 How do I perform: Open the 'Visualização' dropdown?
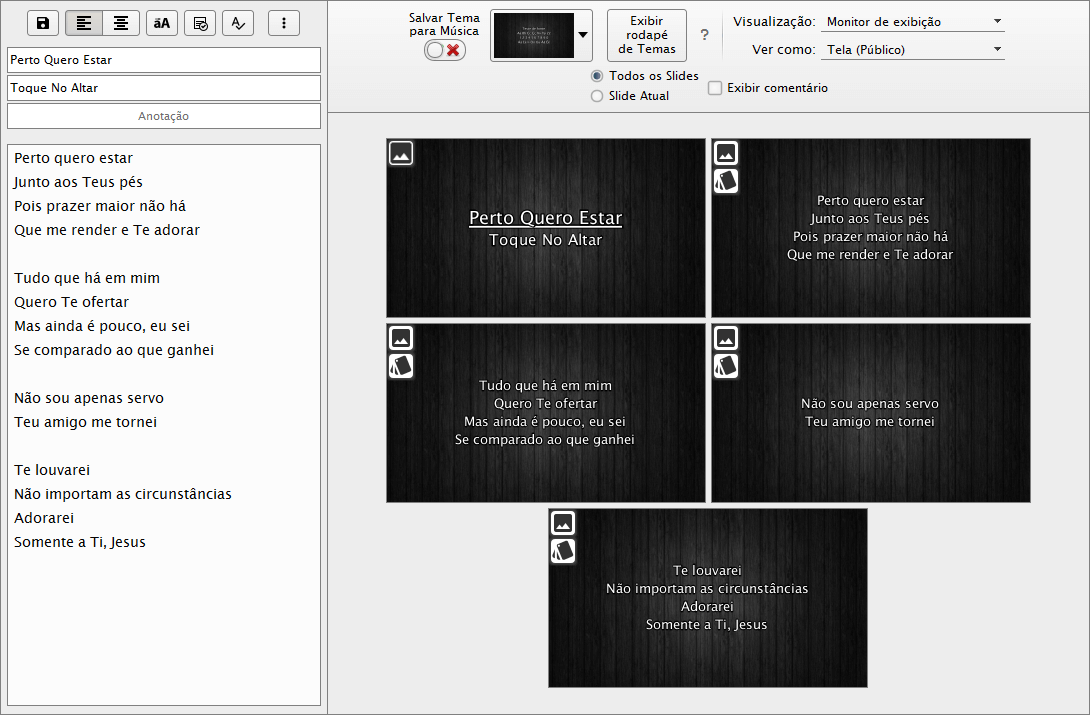point(912,22)
